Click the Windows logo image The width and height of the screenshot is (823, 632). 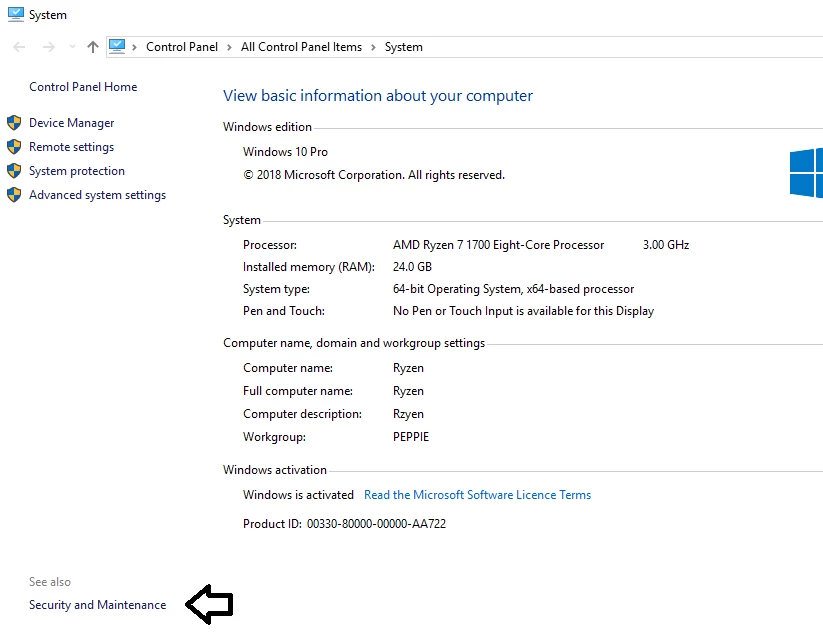(806, 173)
